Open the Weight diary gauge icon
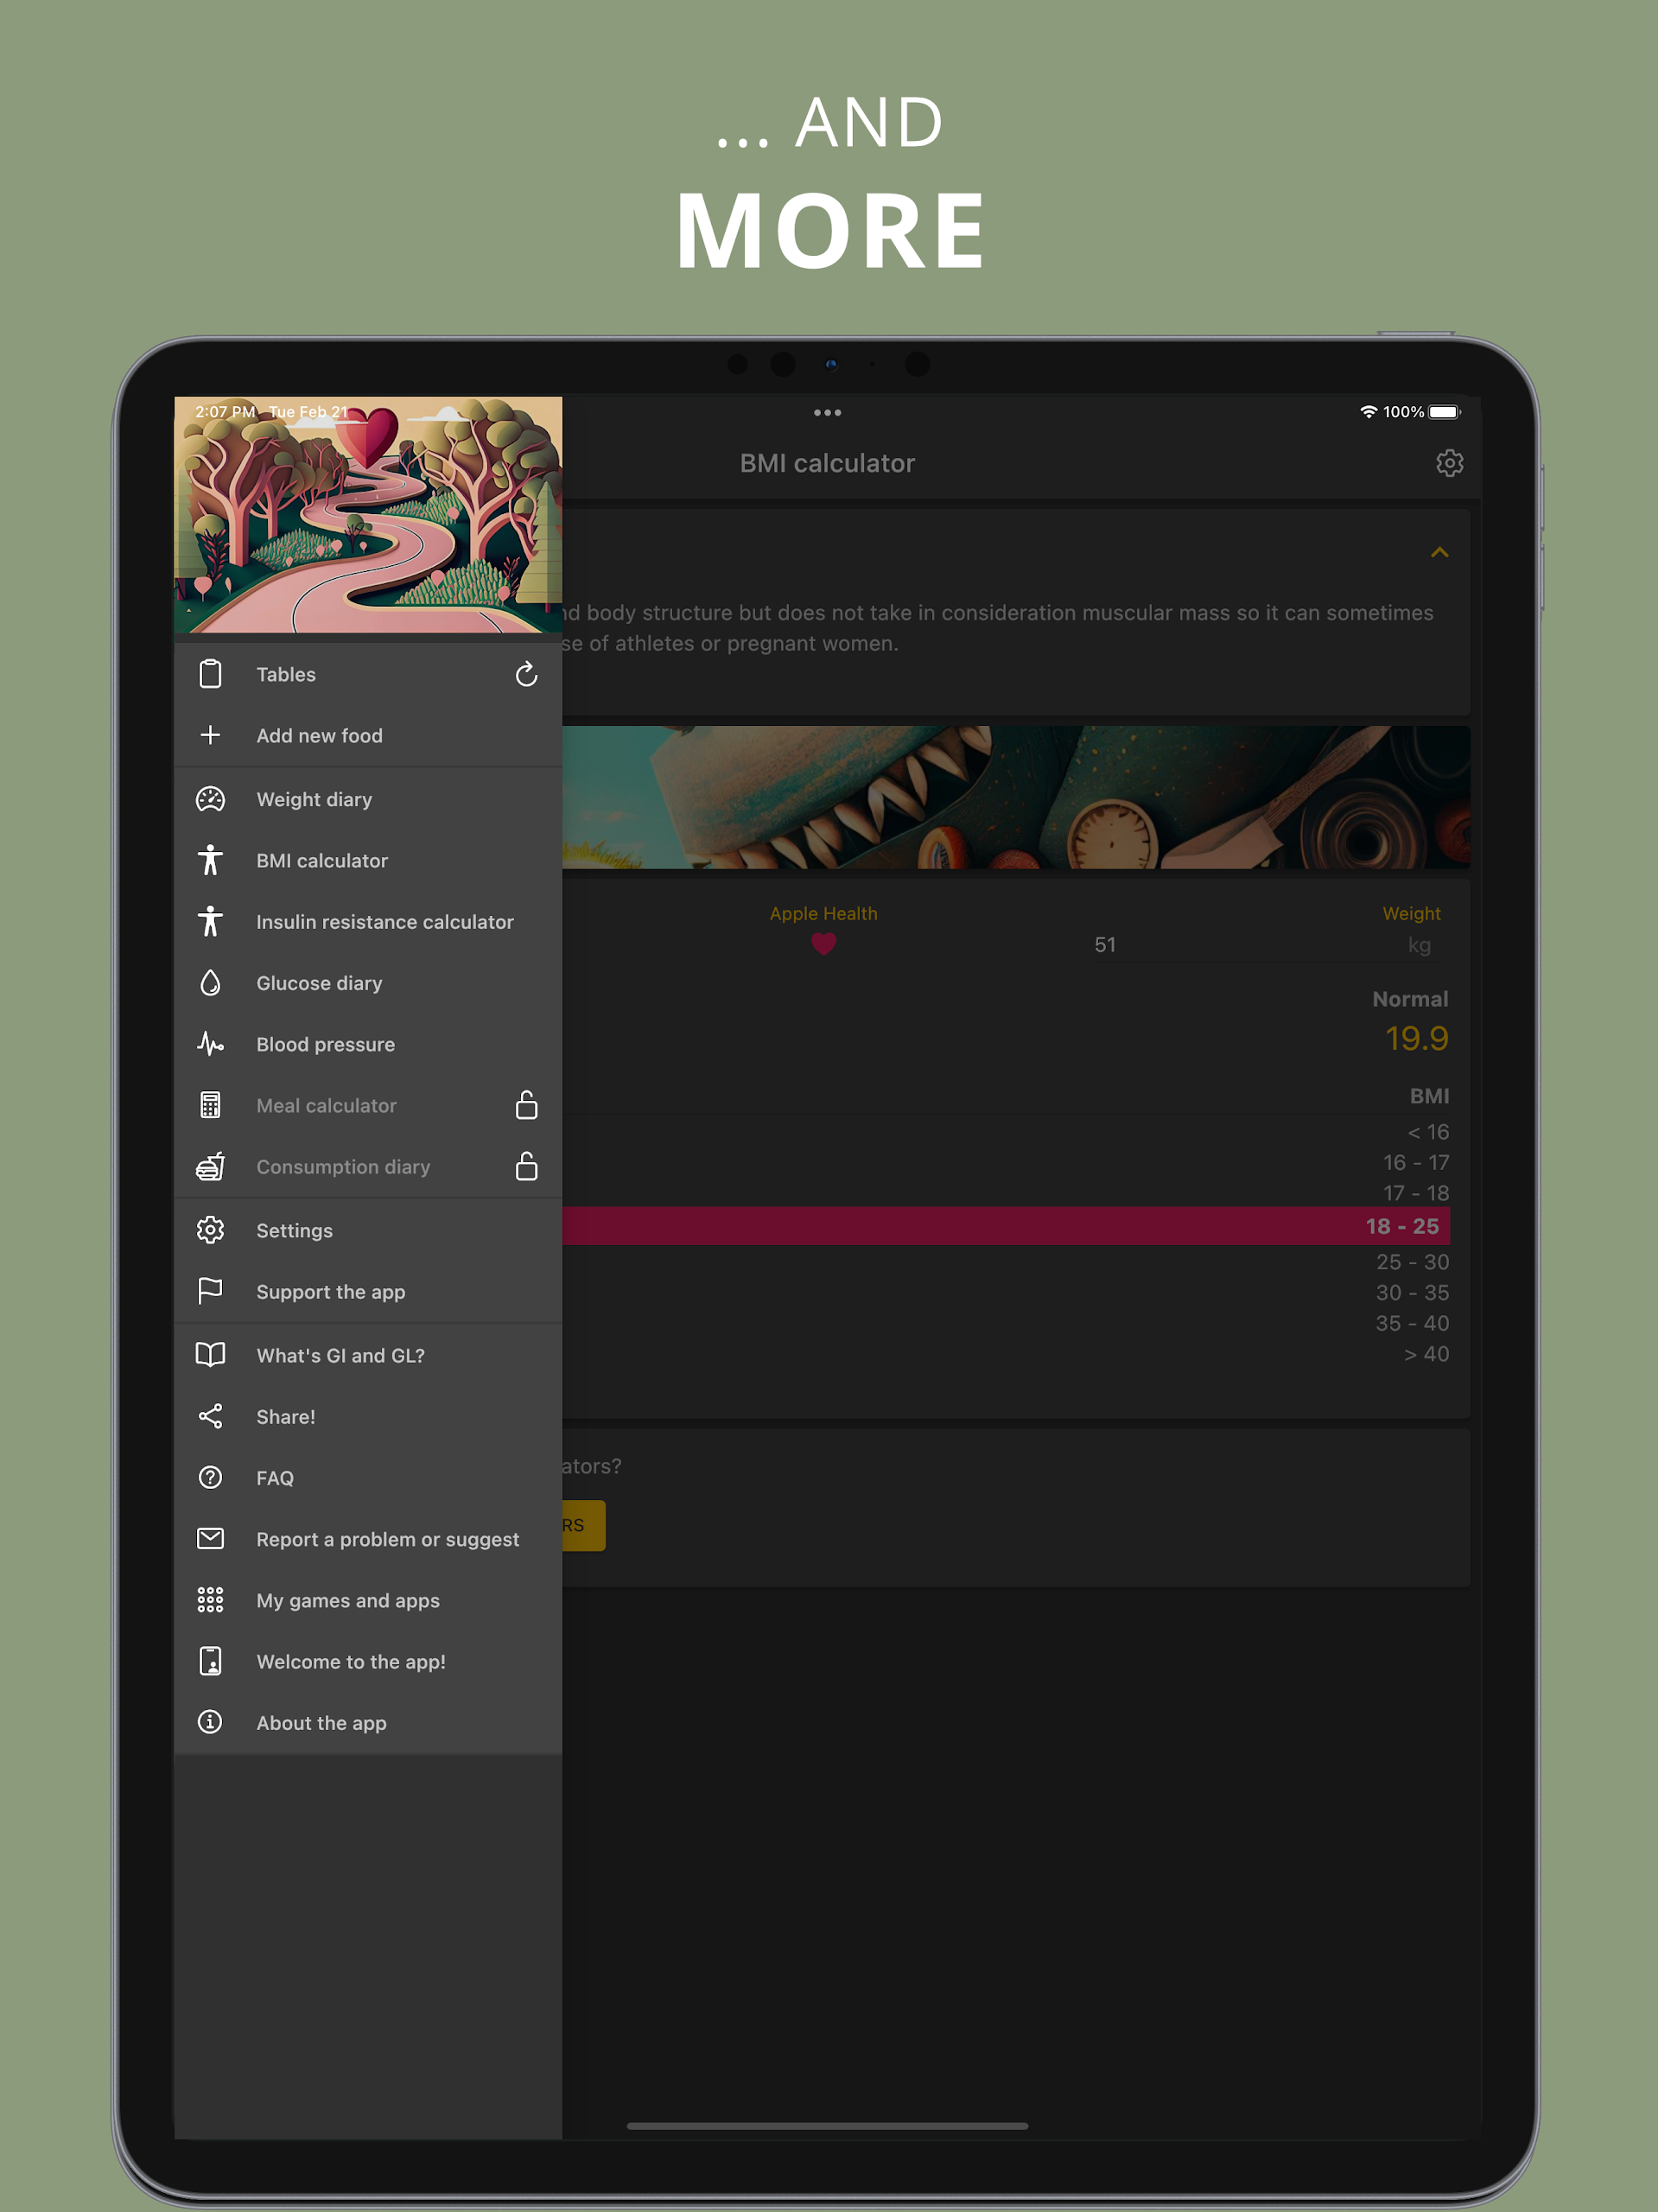 click(x=210, y=799)
